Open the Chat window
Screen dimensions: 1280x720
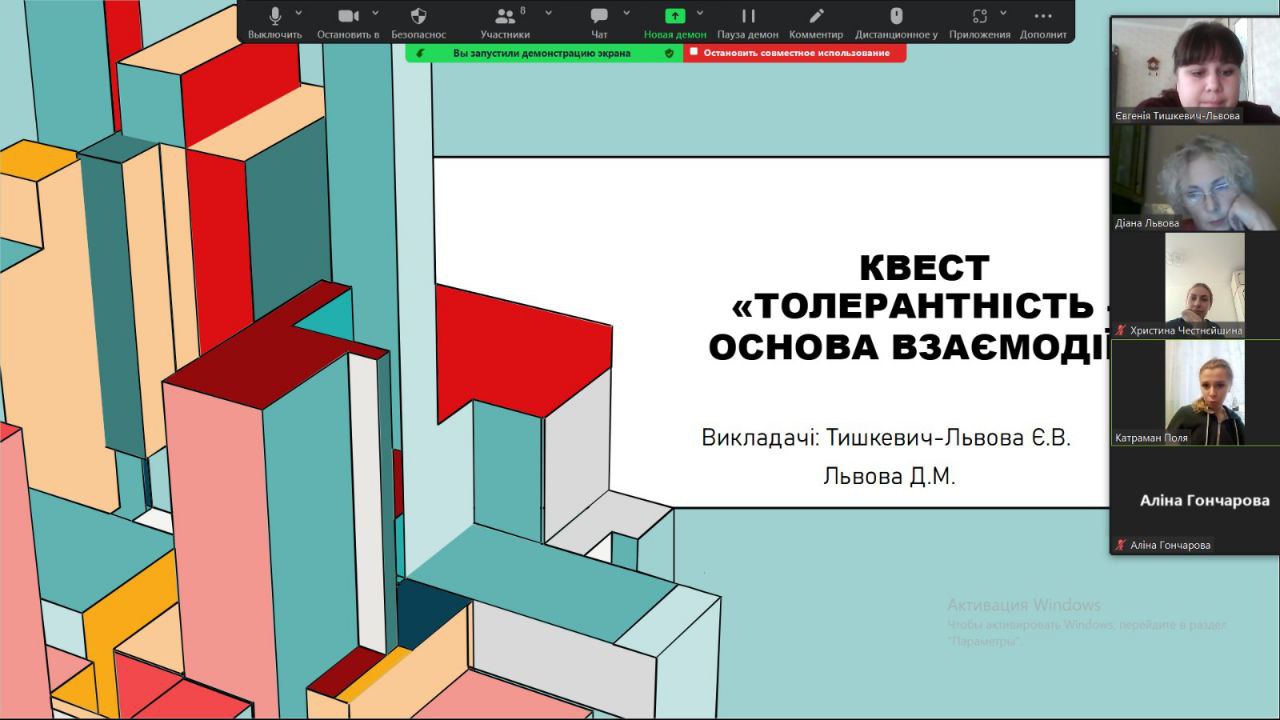(599, 17)
